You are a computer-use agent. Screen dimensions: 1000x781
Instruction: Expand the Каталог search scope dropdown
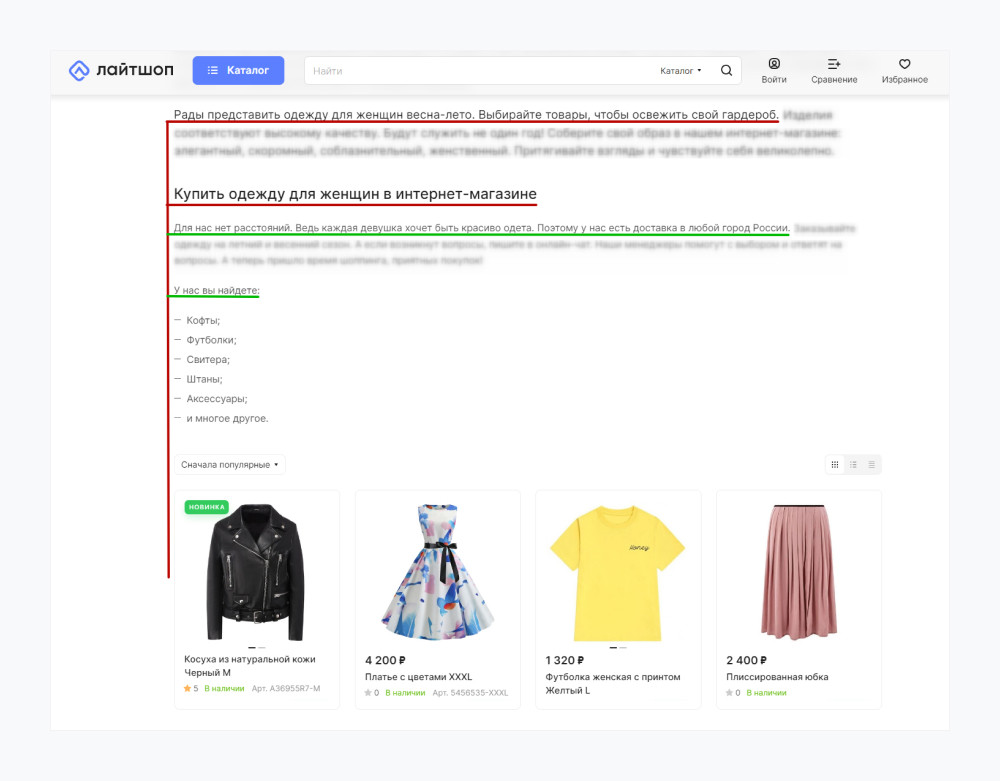pyautogui.click(x=680, y=71)
